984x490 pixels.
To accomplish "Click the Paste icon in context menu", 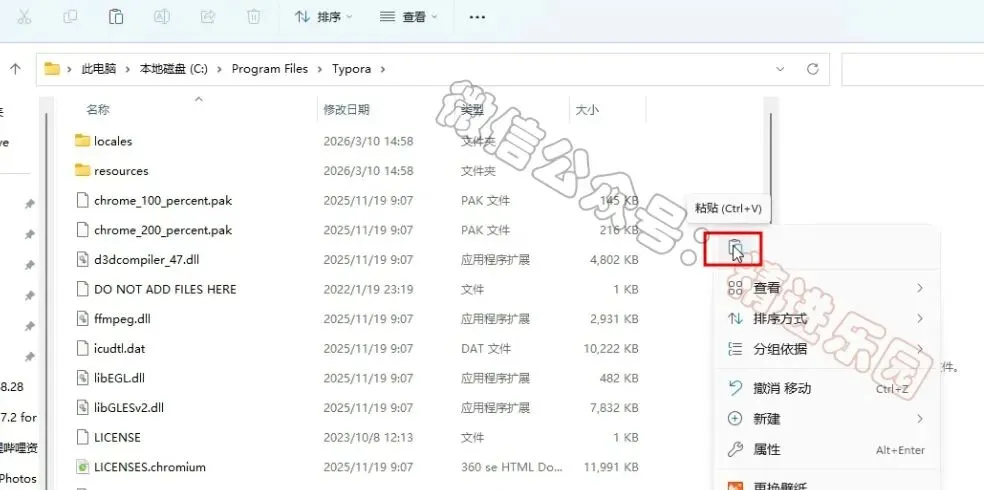I will click(735, 248).
